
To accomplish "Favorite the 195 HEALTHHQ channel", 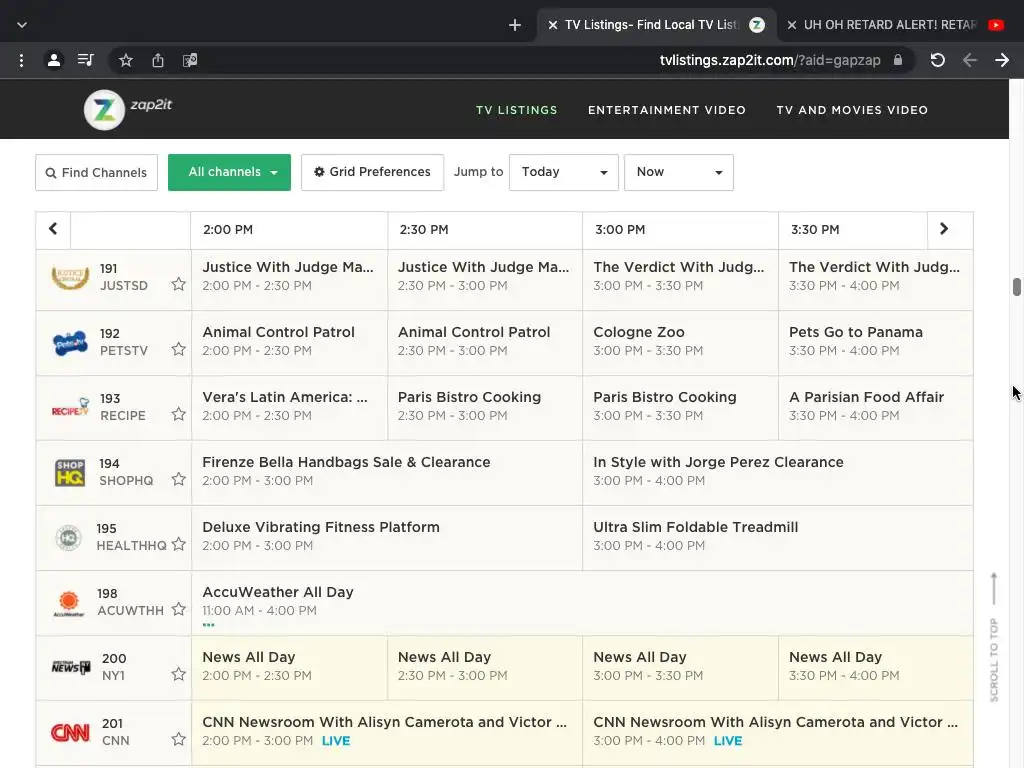I will click(178, 545).
